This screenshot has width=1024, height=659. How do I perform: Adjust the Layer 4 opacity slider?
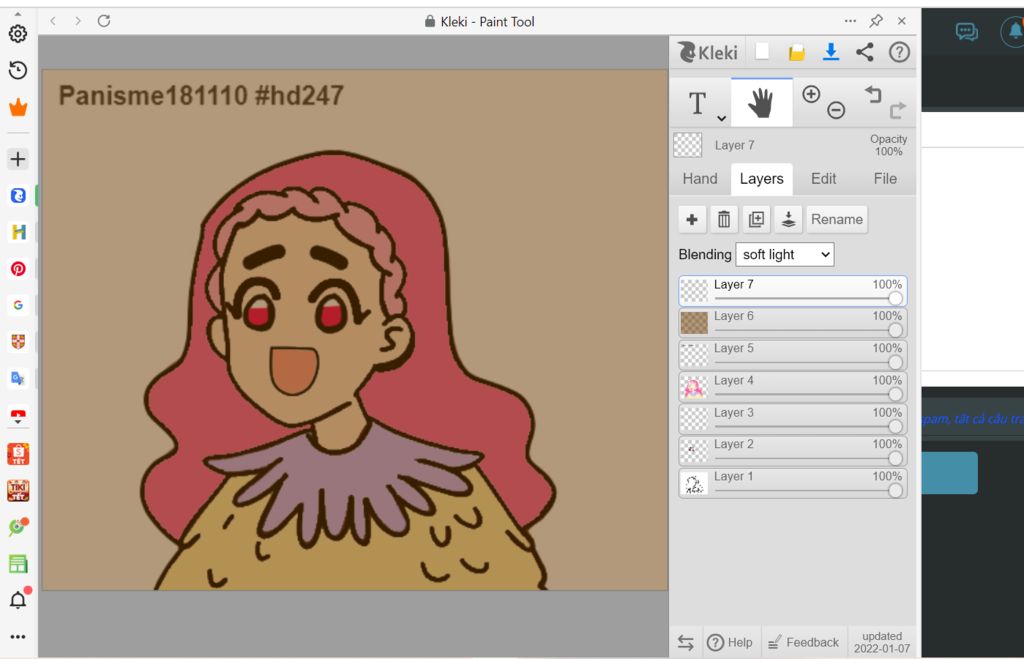tap(895, 394)
